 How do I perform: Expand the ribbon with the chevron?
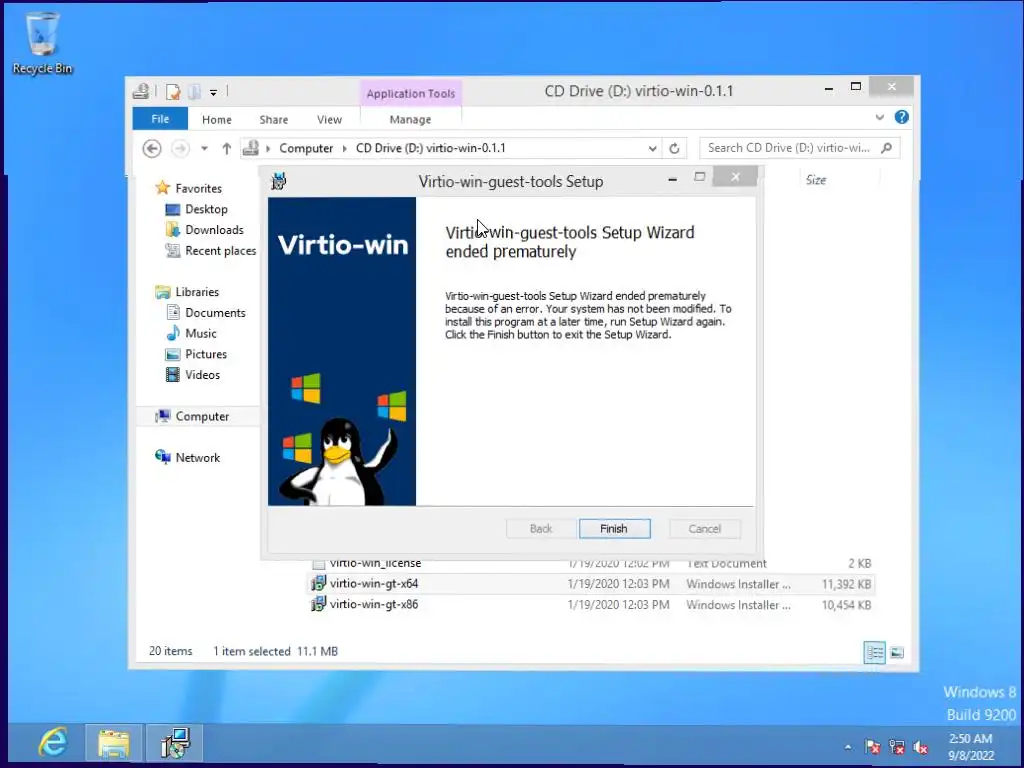(x=880, y=118)
